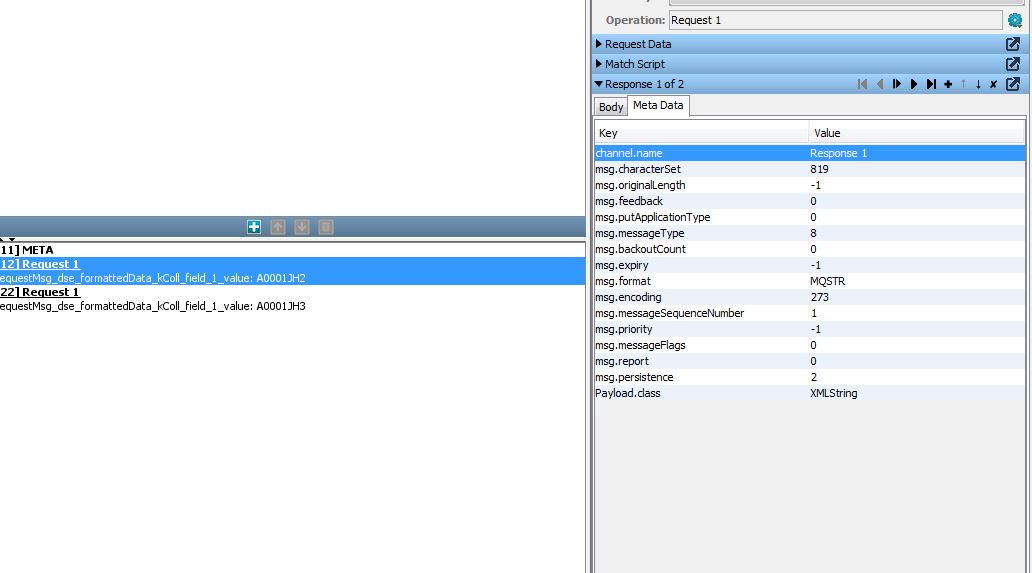Add a new response with plus icon

click(948, 84)
